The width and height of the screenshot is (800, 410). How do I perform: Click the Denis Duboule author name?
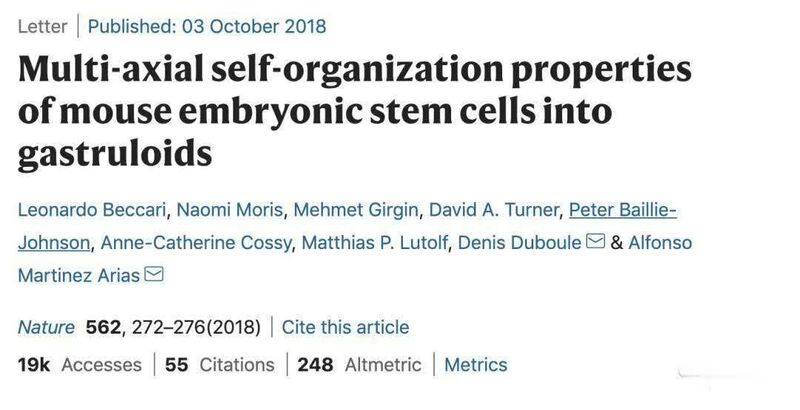(x=519, y=243)
